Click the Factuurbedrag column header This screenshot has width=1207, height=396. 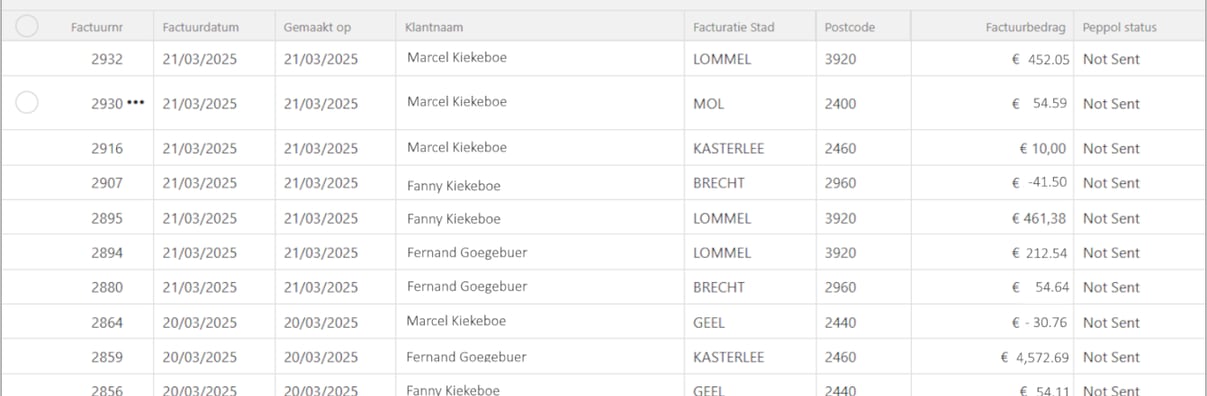(x=1027, y=27)
